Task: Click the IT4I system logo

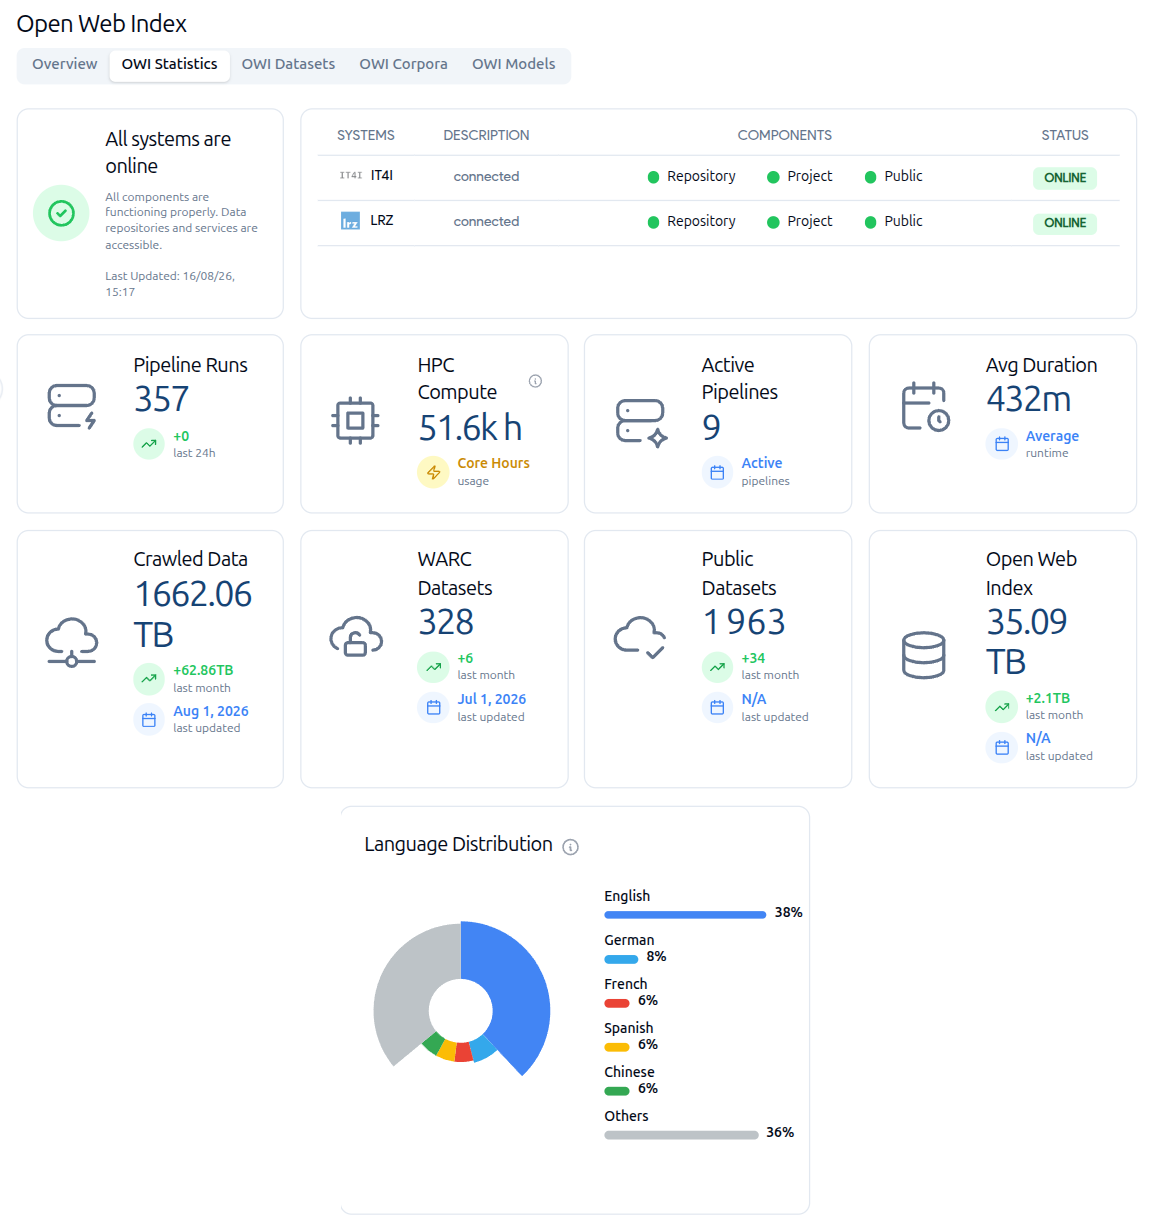Action: point(351,176)
